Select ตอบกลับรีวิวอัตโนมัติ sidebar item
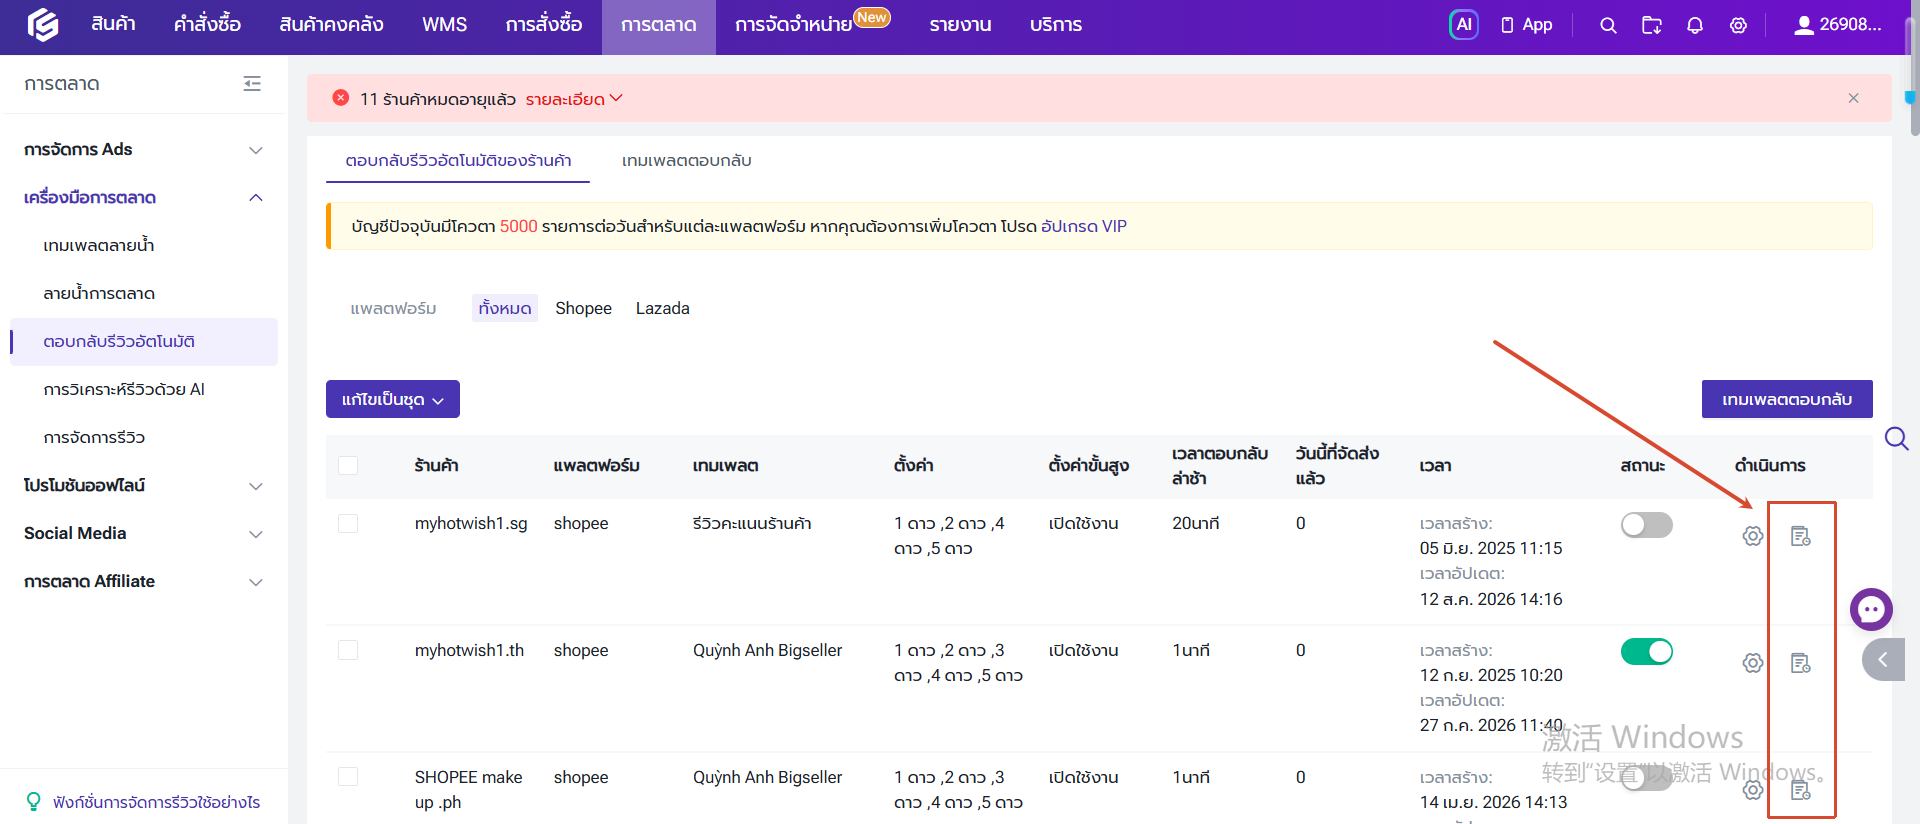 pyautogui.click(x=144, y=342)
